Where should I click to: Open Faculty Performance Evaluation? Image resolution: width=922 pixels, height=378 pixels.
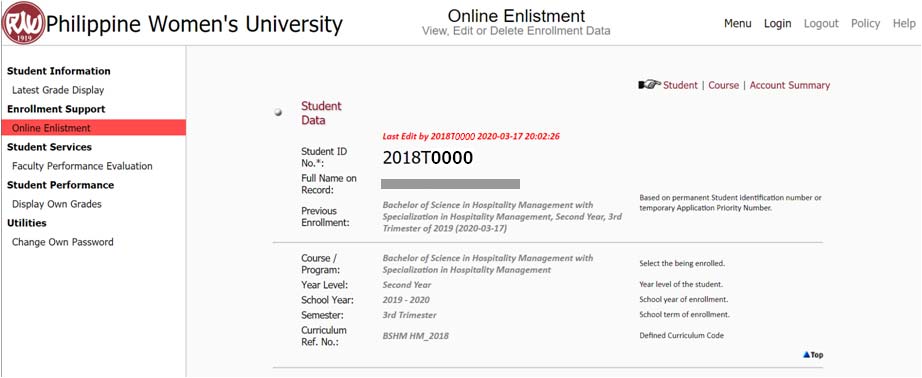click(x=82, y=166)
